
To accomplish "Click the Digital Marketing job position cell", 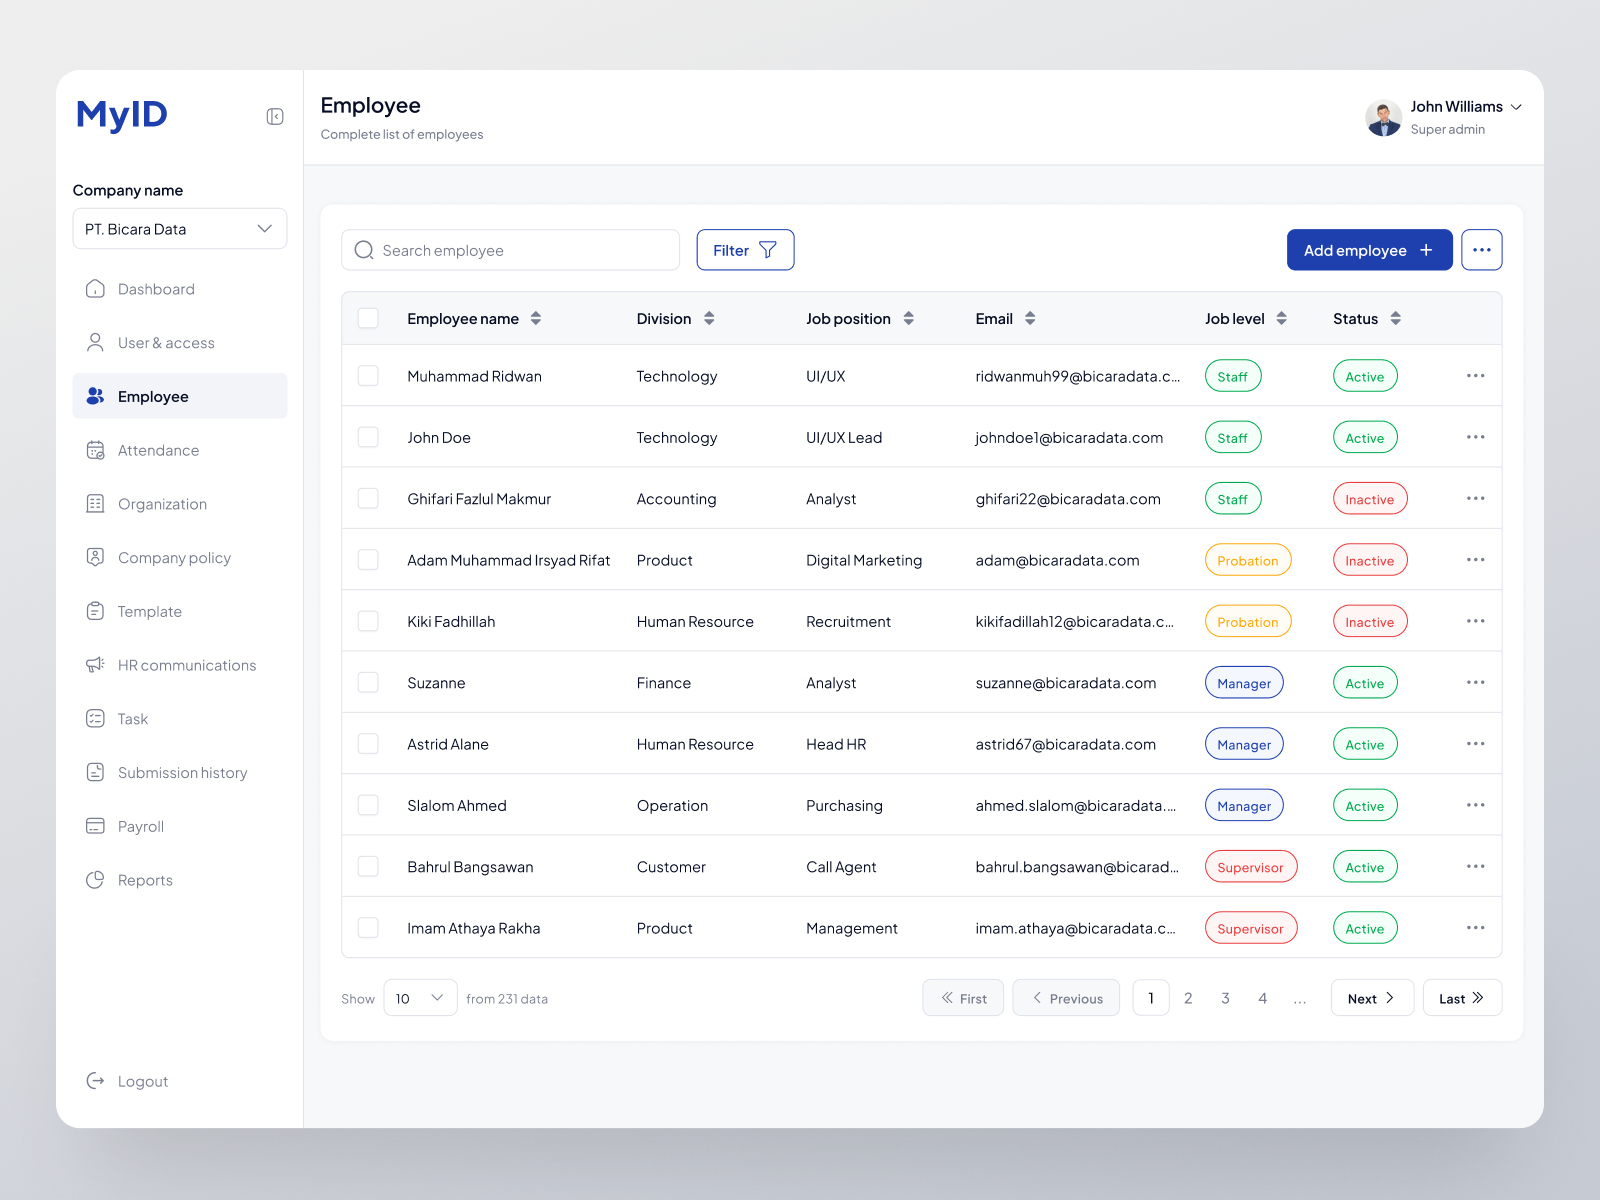I will 864,560.
